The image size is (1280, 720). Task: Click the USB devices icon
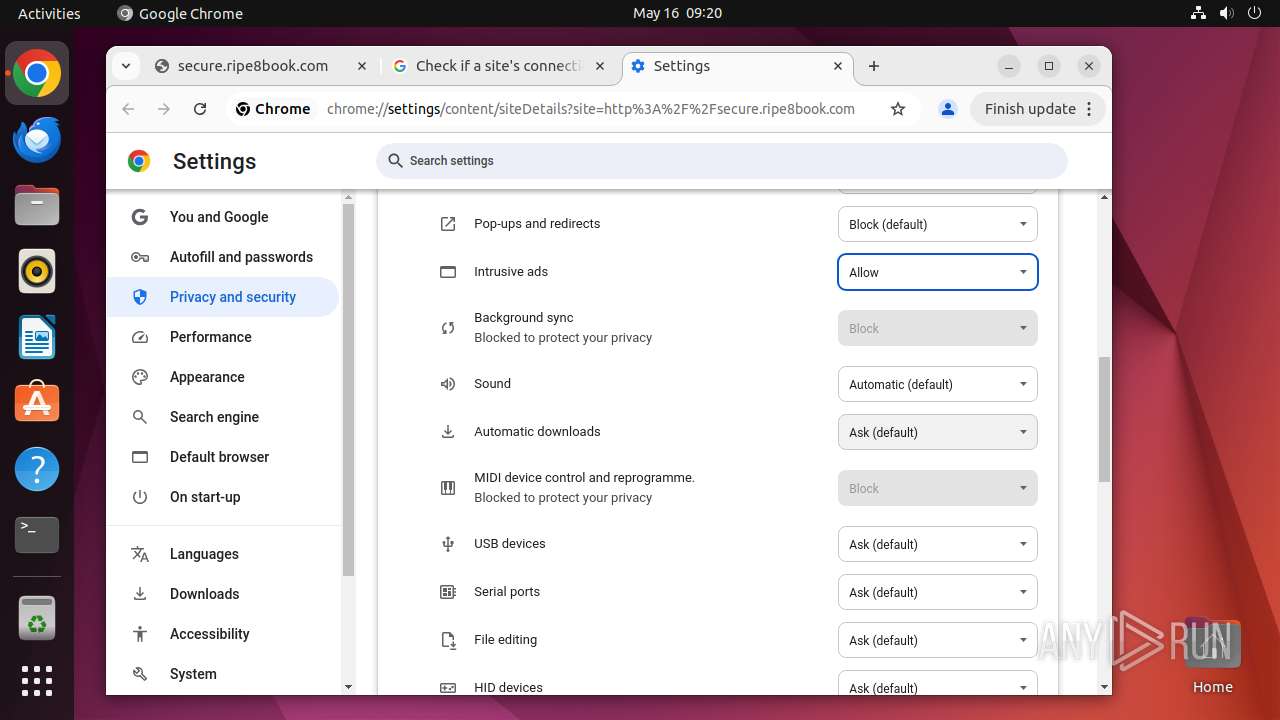click(448, 544)
